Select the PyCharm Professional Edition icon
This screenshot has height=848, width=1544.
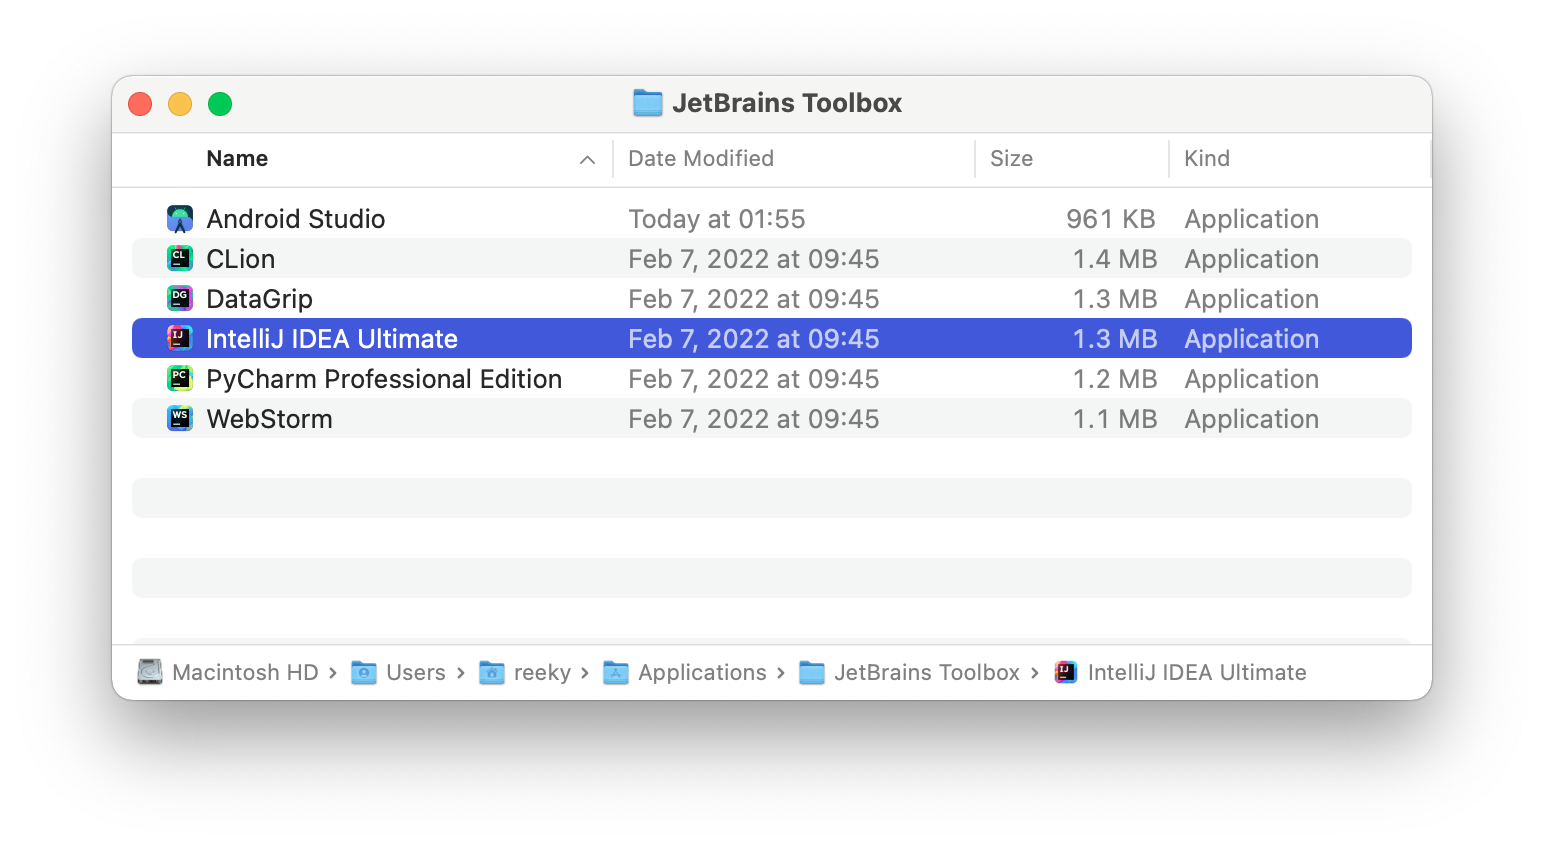179,378
